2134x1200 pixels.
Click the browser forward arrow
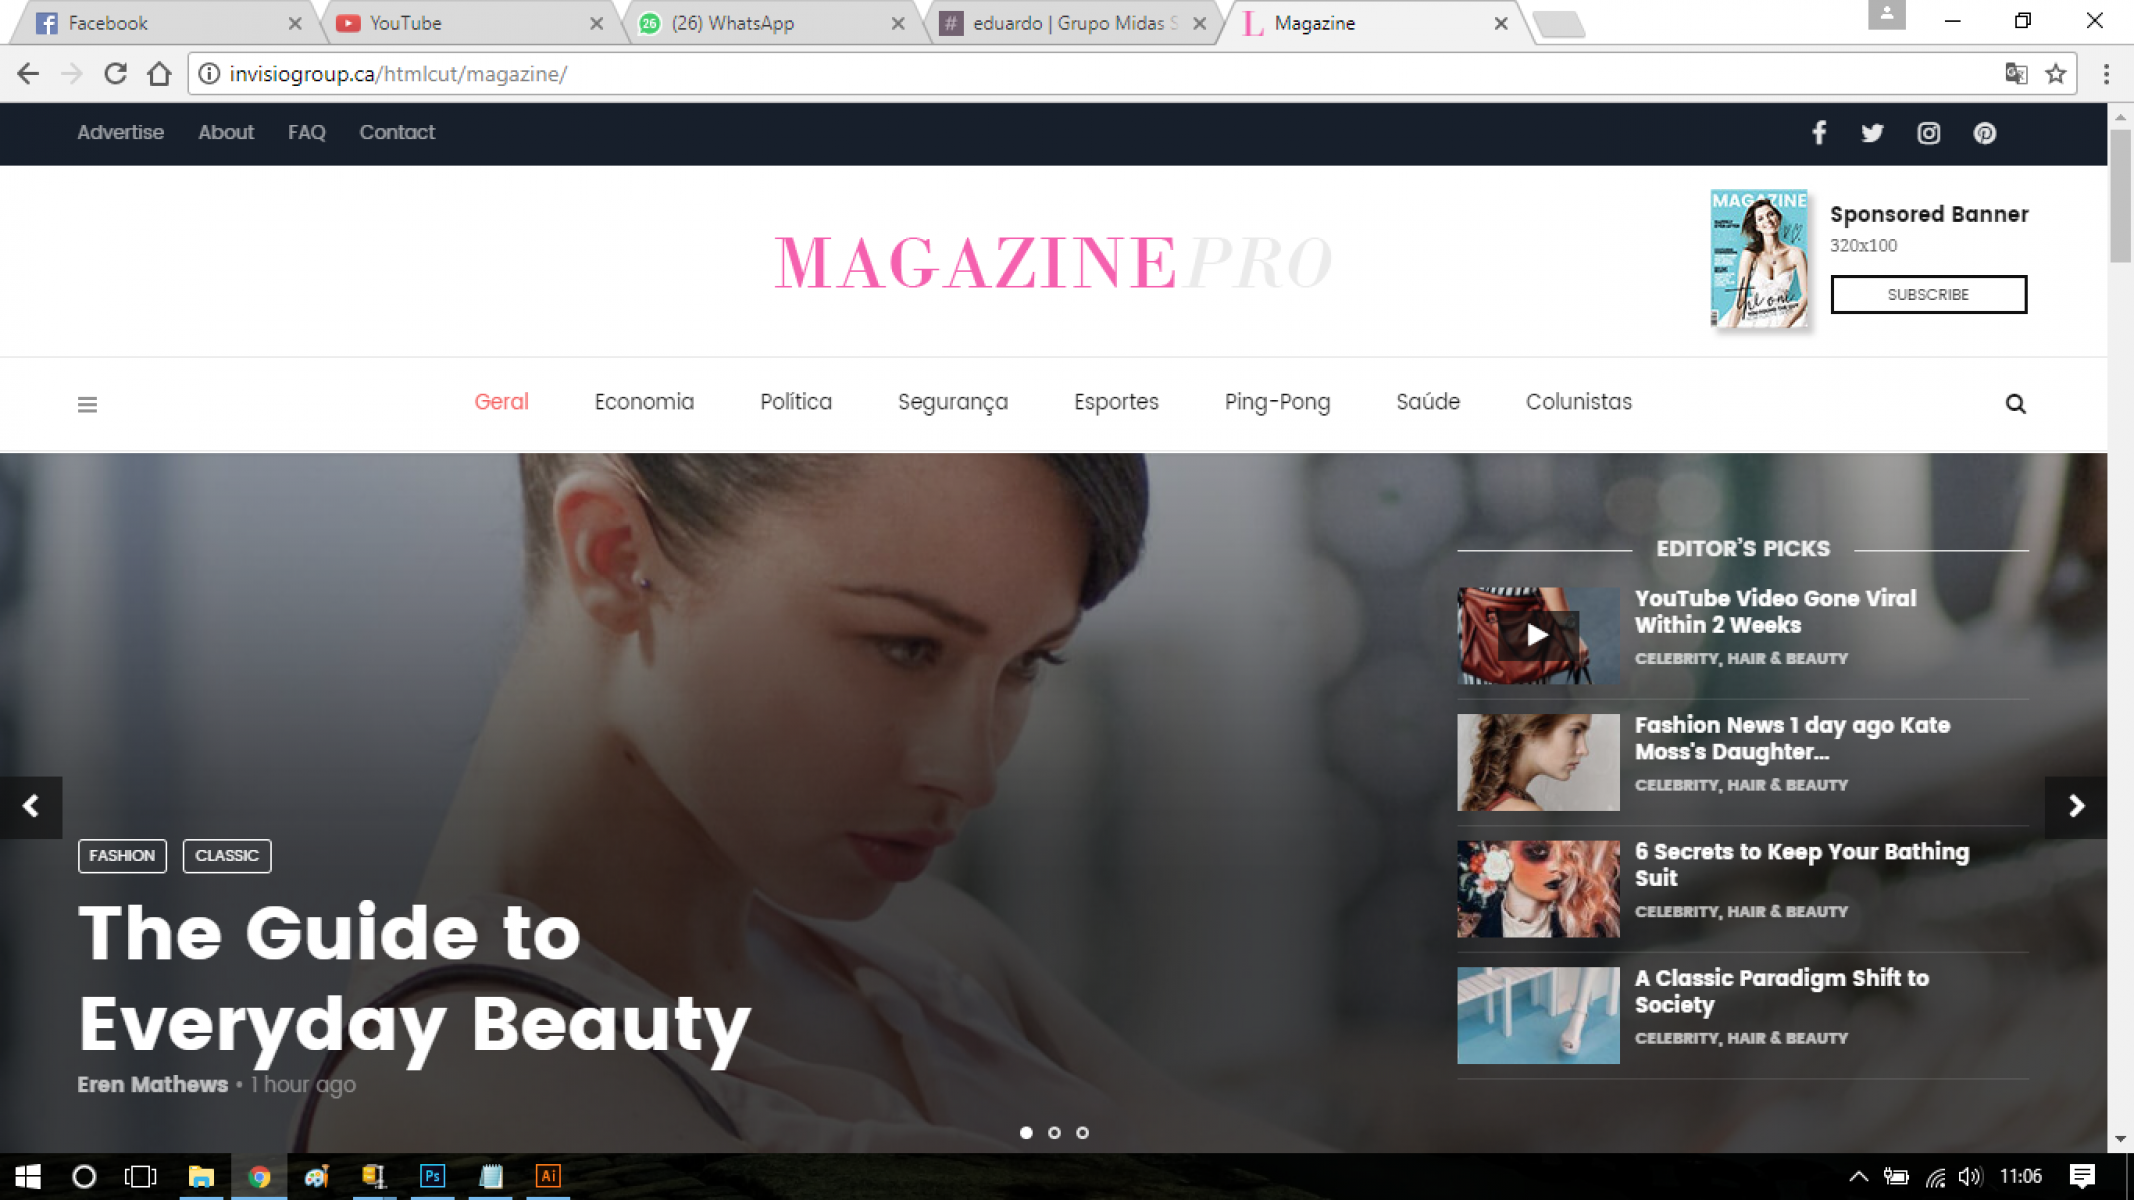pos(71,74)
